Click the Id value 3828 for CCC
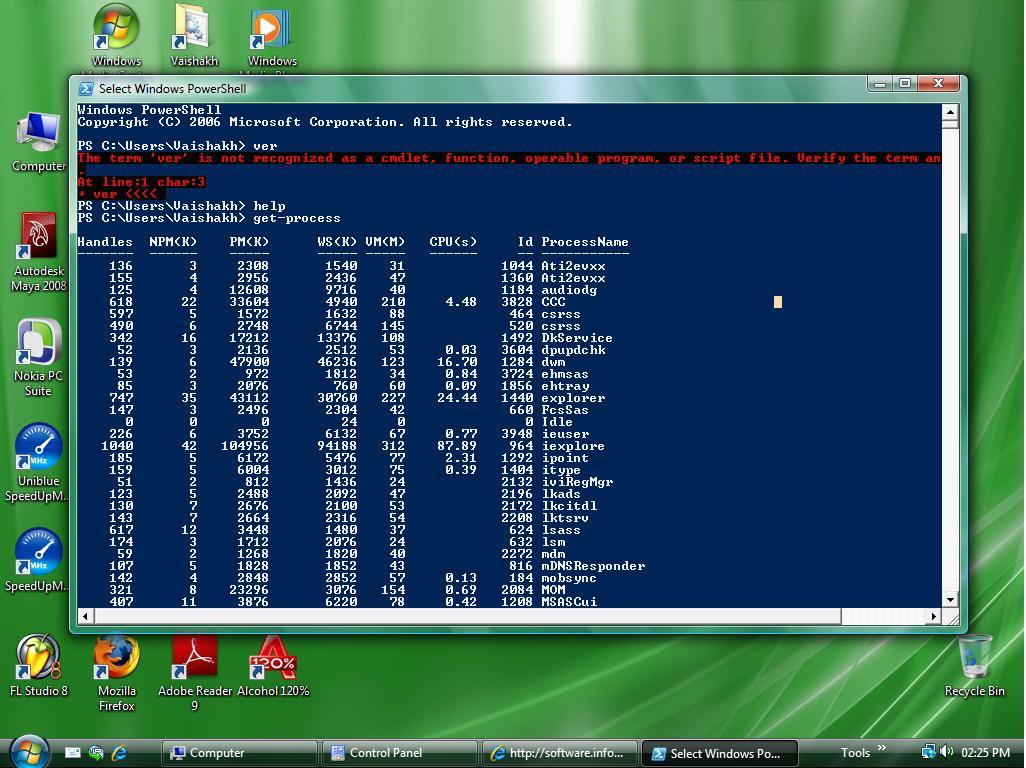Viewport: 1026px width, 768px height. click(x=517, y=302)
